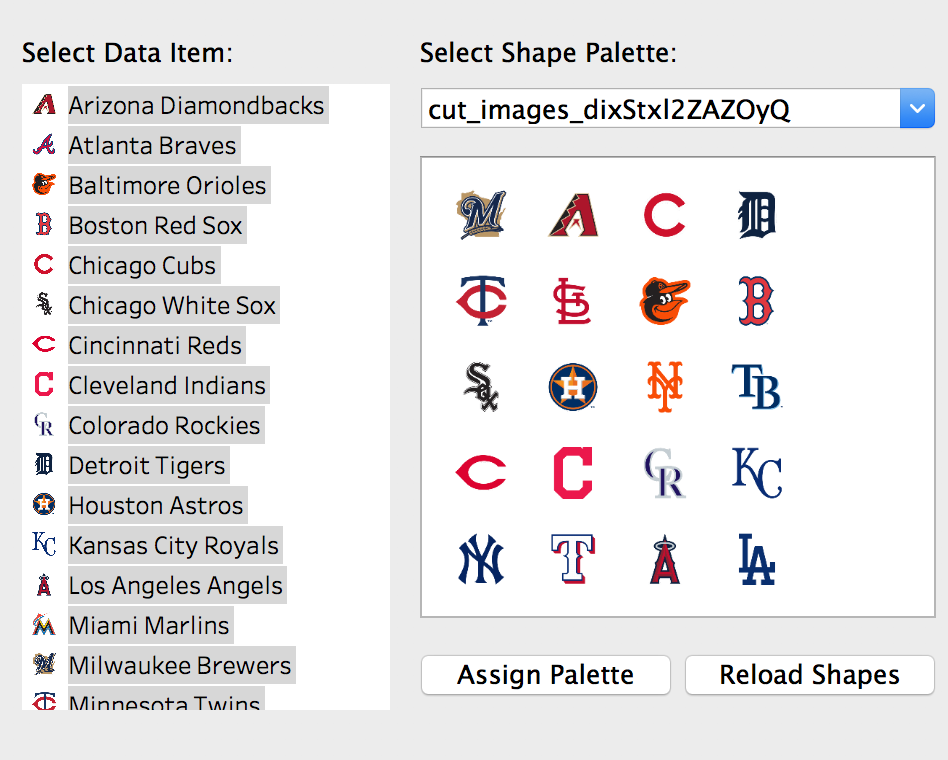
Task: Pick the New York Yankees logo shape
Action: point(481,559)
